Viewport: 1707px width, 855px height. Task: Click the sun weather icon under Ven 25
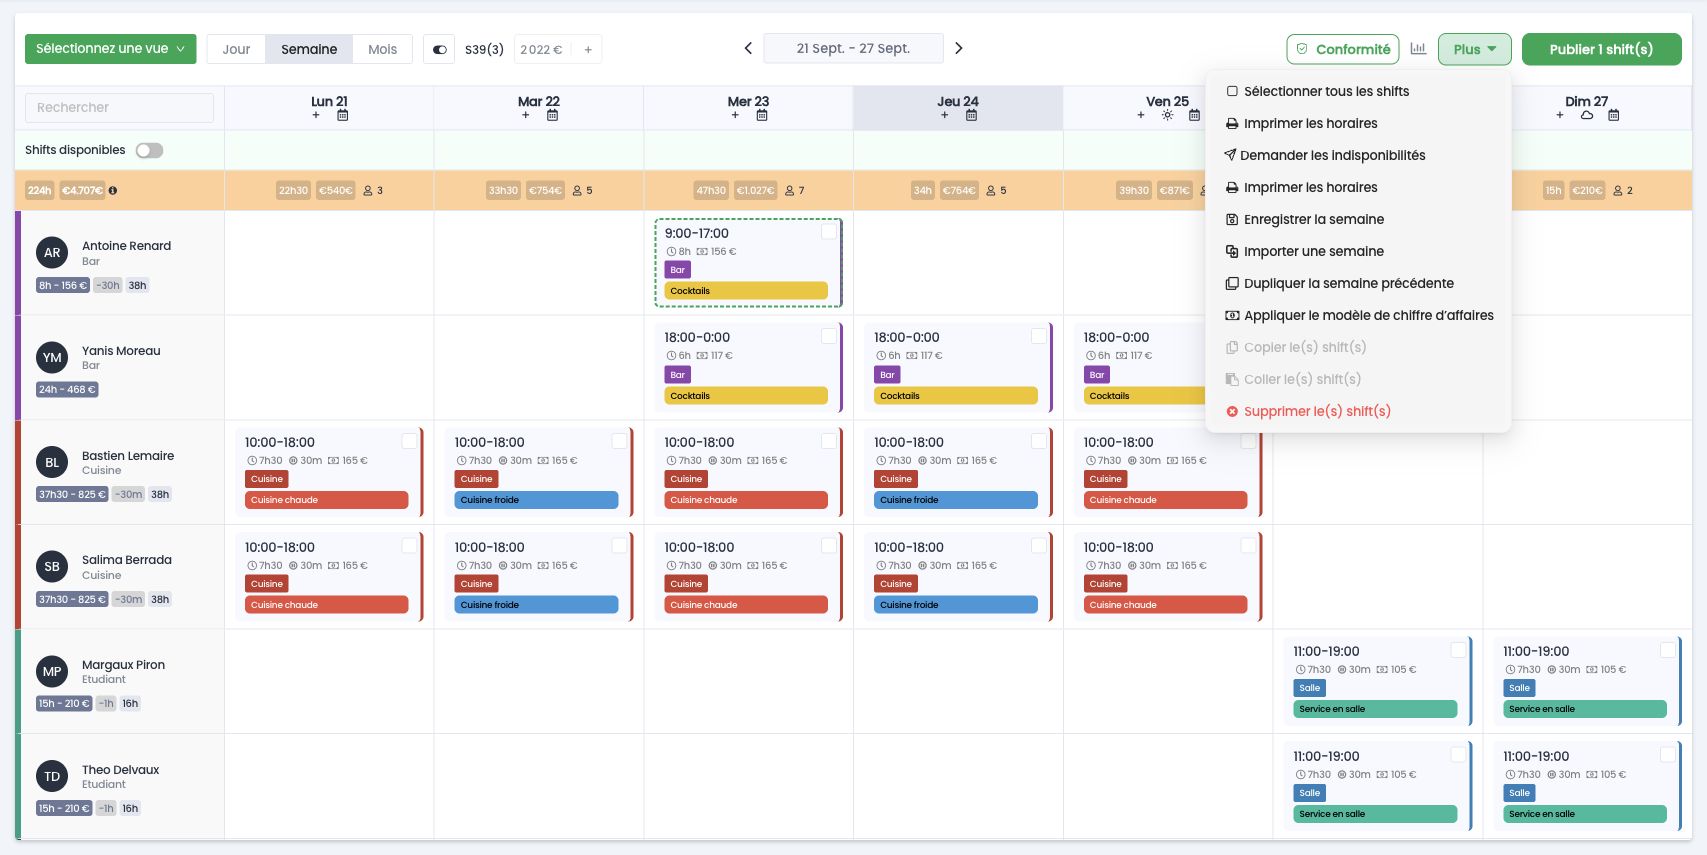click(1167, 115)
